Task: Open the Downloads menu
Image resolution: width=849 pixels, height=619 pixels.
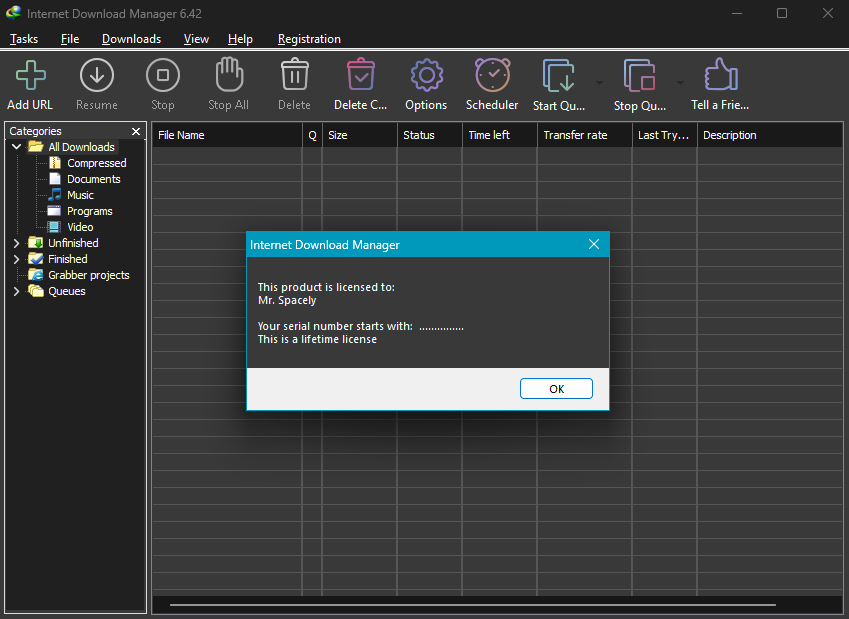Action: pyautogui.click(x=132, y=39)
